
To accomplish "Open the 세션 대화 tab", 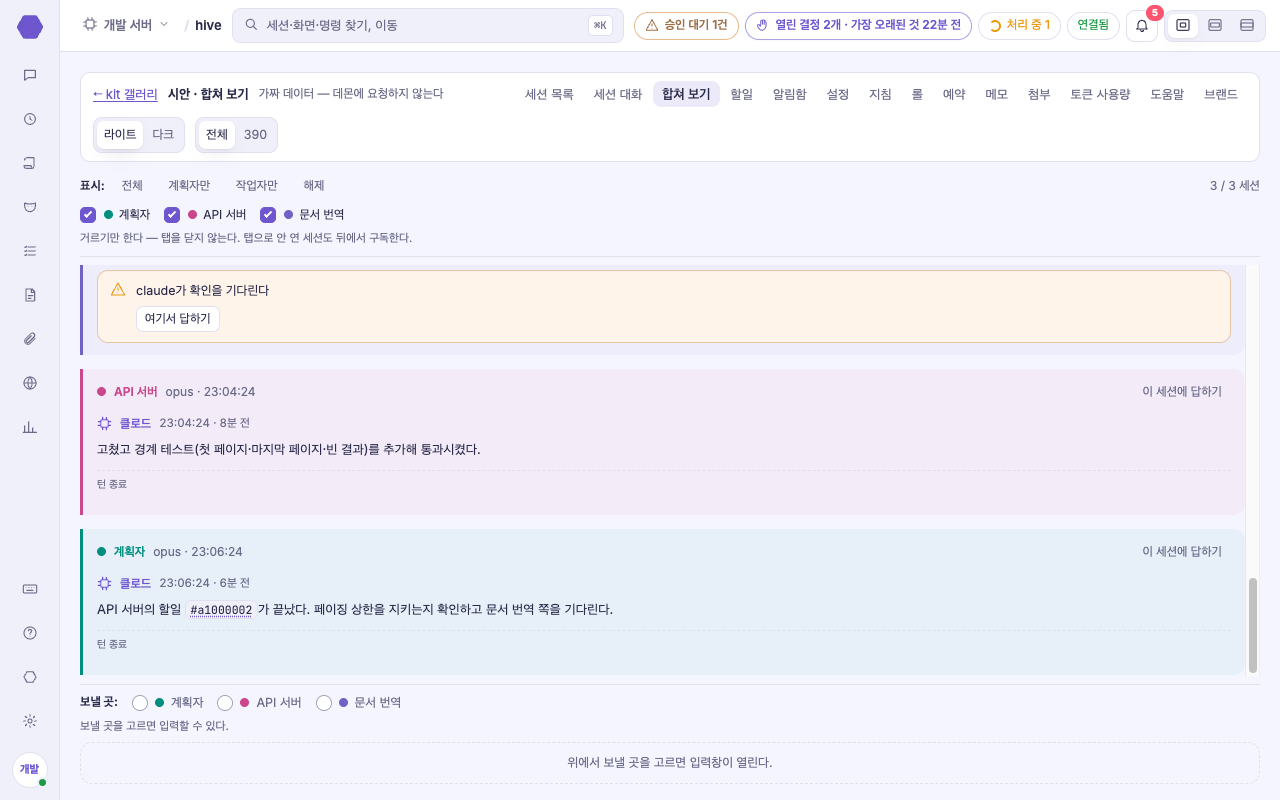I will pos(618,94).
